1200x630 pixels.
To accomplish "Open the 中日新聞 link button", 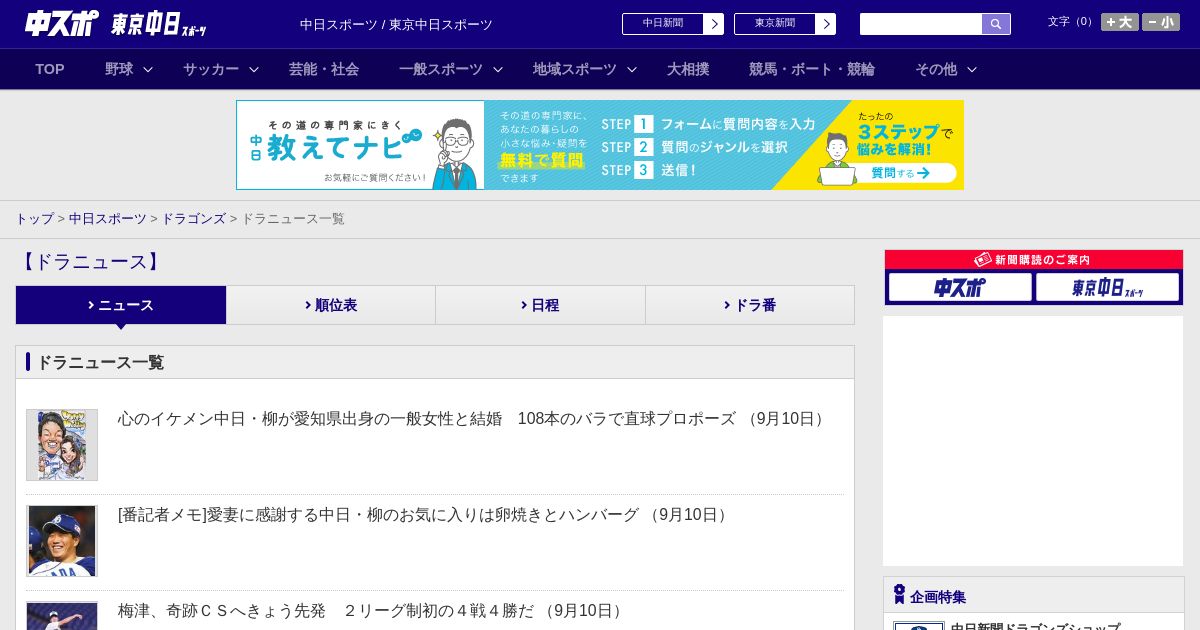I will click(x=663, y=24).
